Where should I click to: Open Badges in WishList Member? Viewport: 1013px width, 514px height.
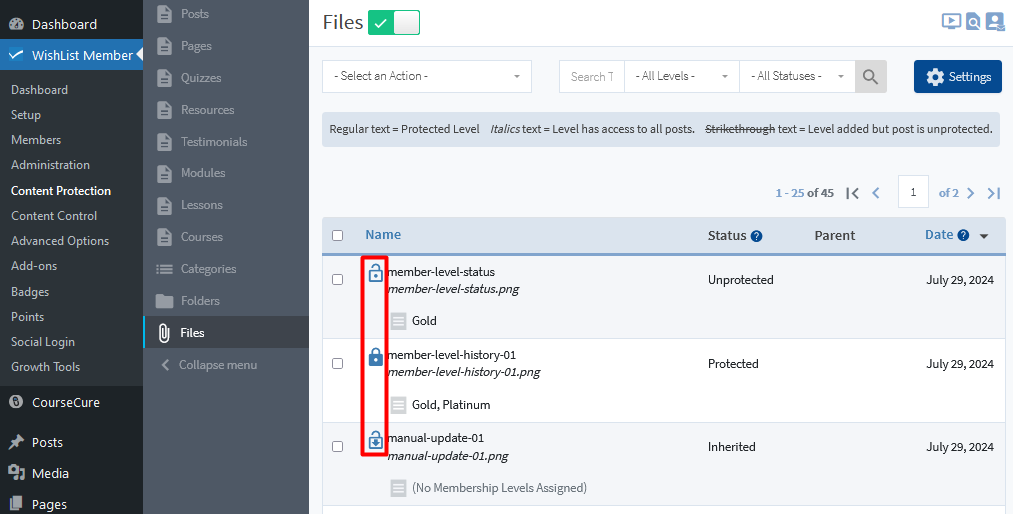(x=30, y=292)
